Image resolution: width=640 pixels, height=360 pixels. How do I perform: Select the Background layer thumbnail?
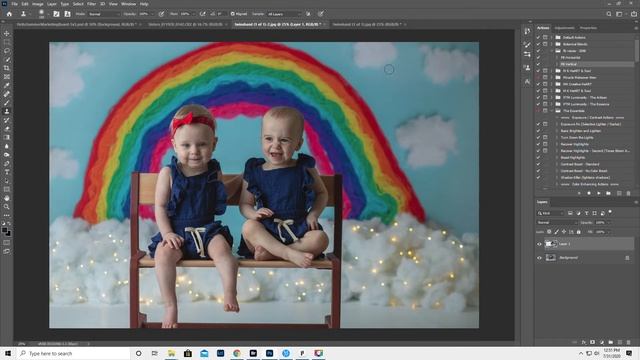point(551,258)
